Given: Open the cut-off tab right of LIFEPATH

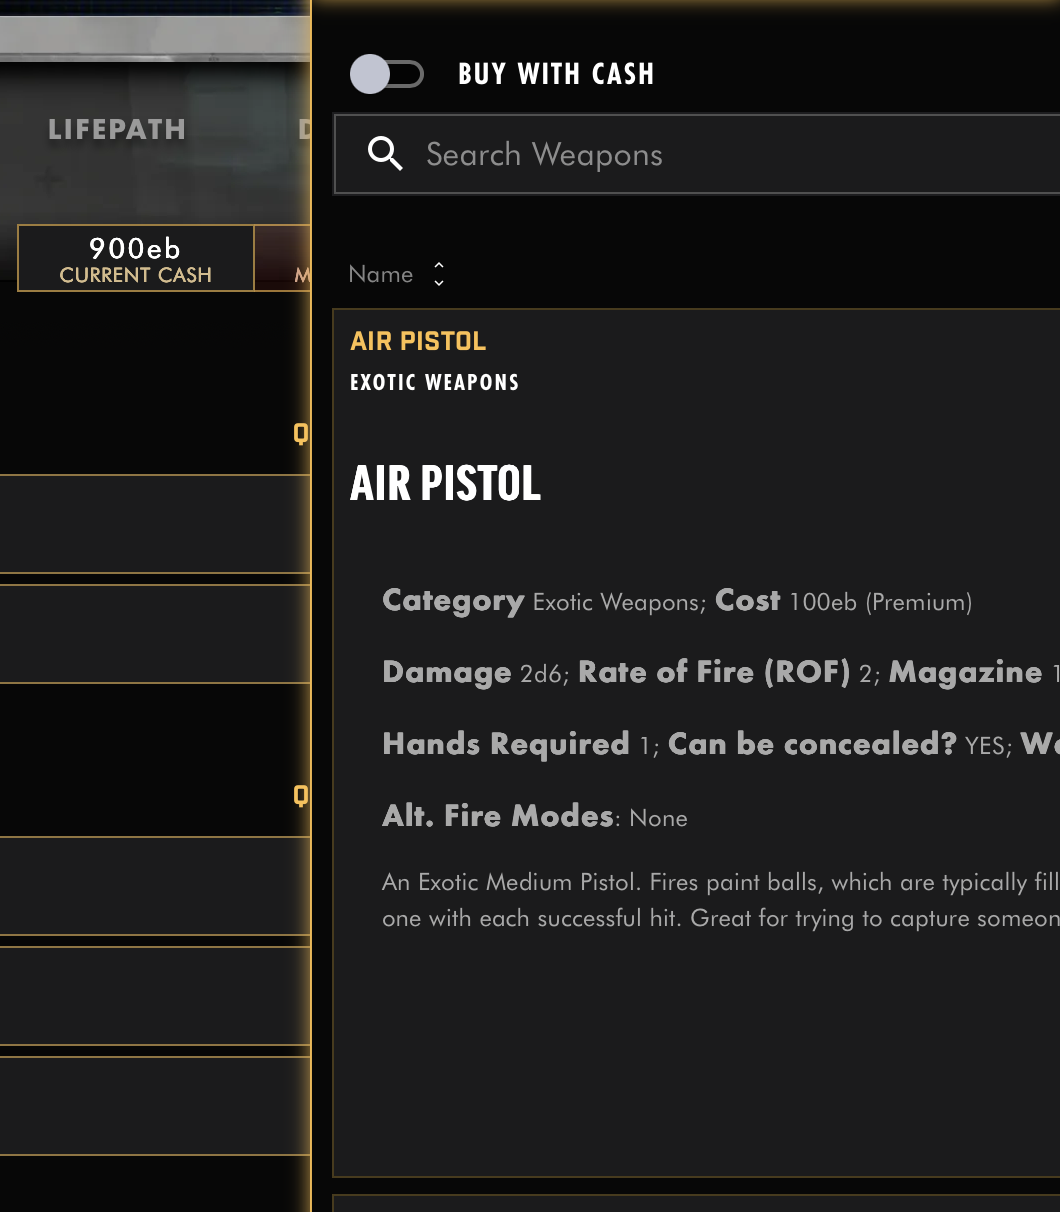Looking at the screenshot, I should tap(304, 129).
